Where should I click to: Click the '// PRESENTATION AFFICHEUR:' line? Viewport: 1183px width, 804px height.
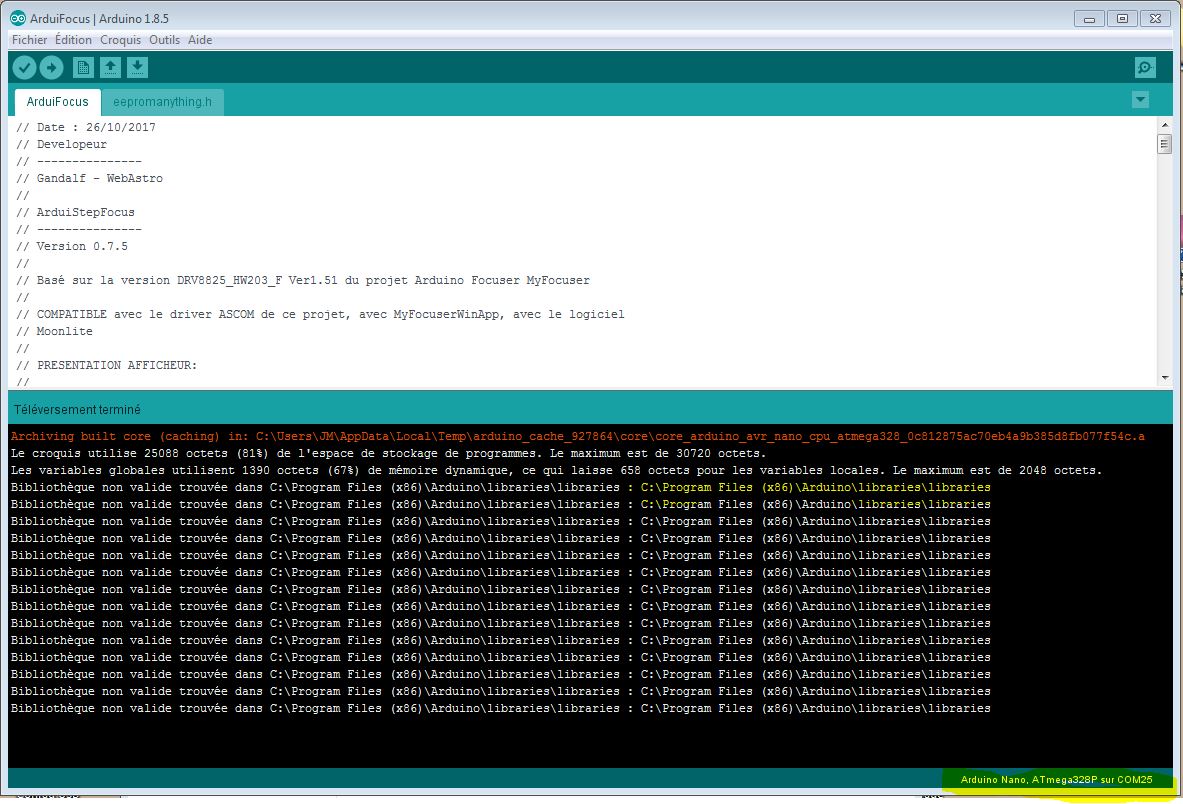[x=106, y=365]
